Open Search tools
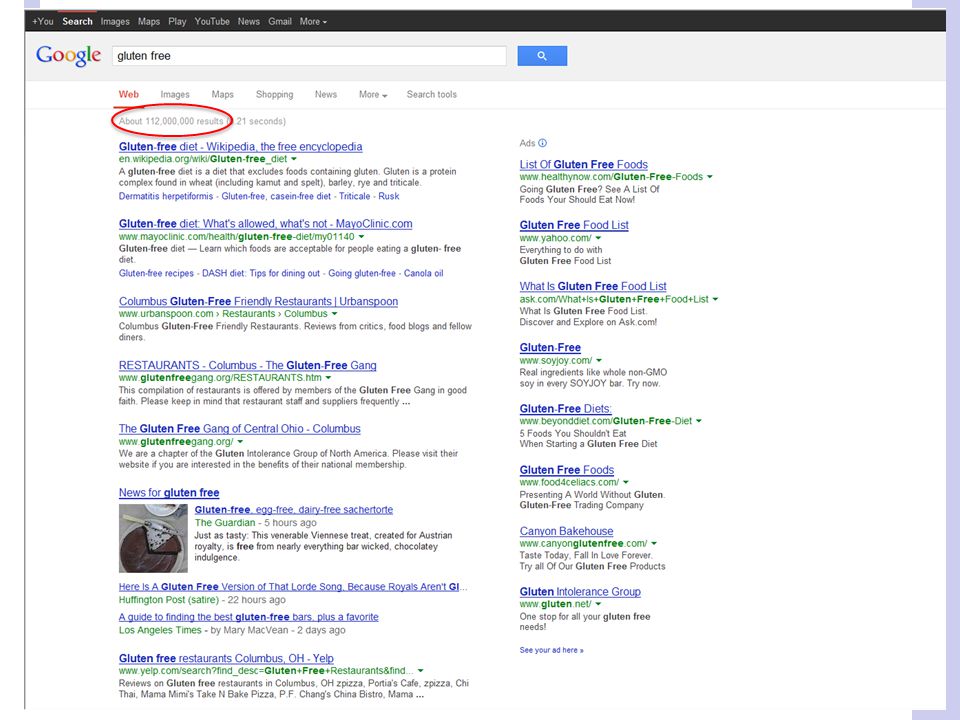Screen dimensions: 960x720 click(x=432, y=94)
